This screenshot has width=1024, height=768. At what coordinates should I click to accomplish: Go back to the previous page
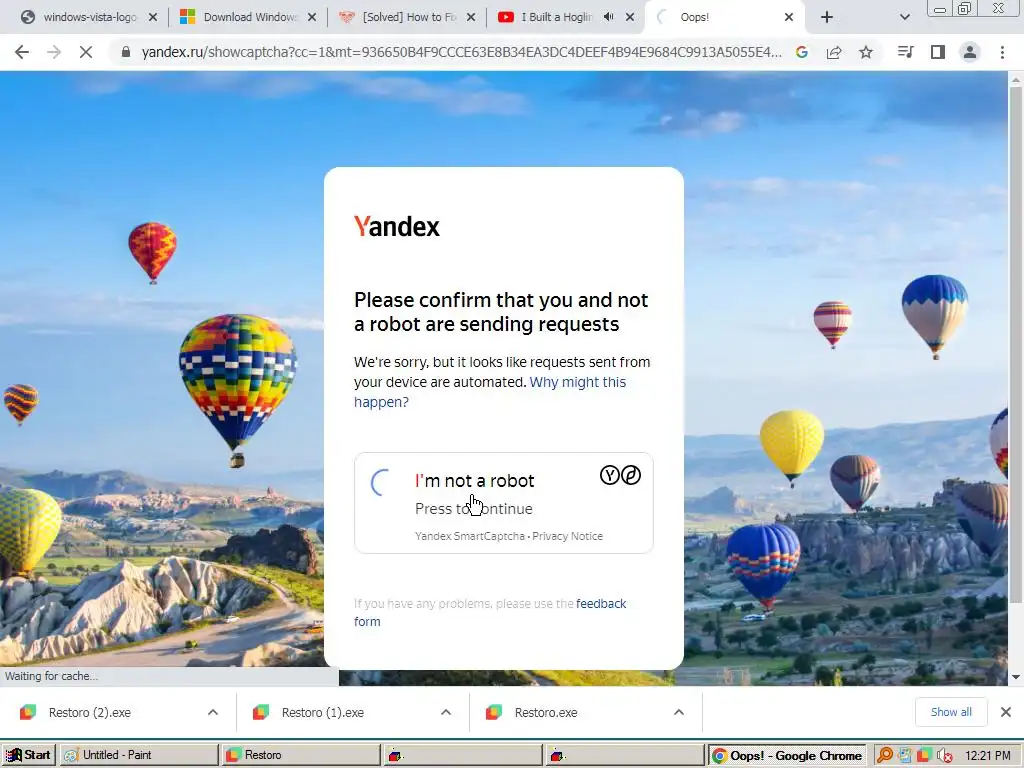(x=22, y=52)
